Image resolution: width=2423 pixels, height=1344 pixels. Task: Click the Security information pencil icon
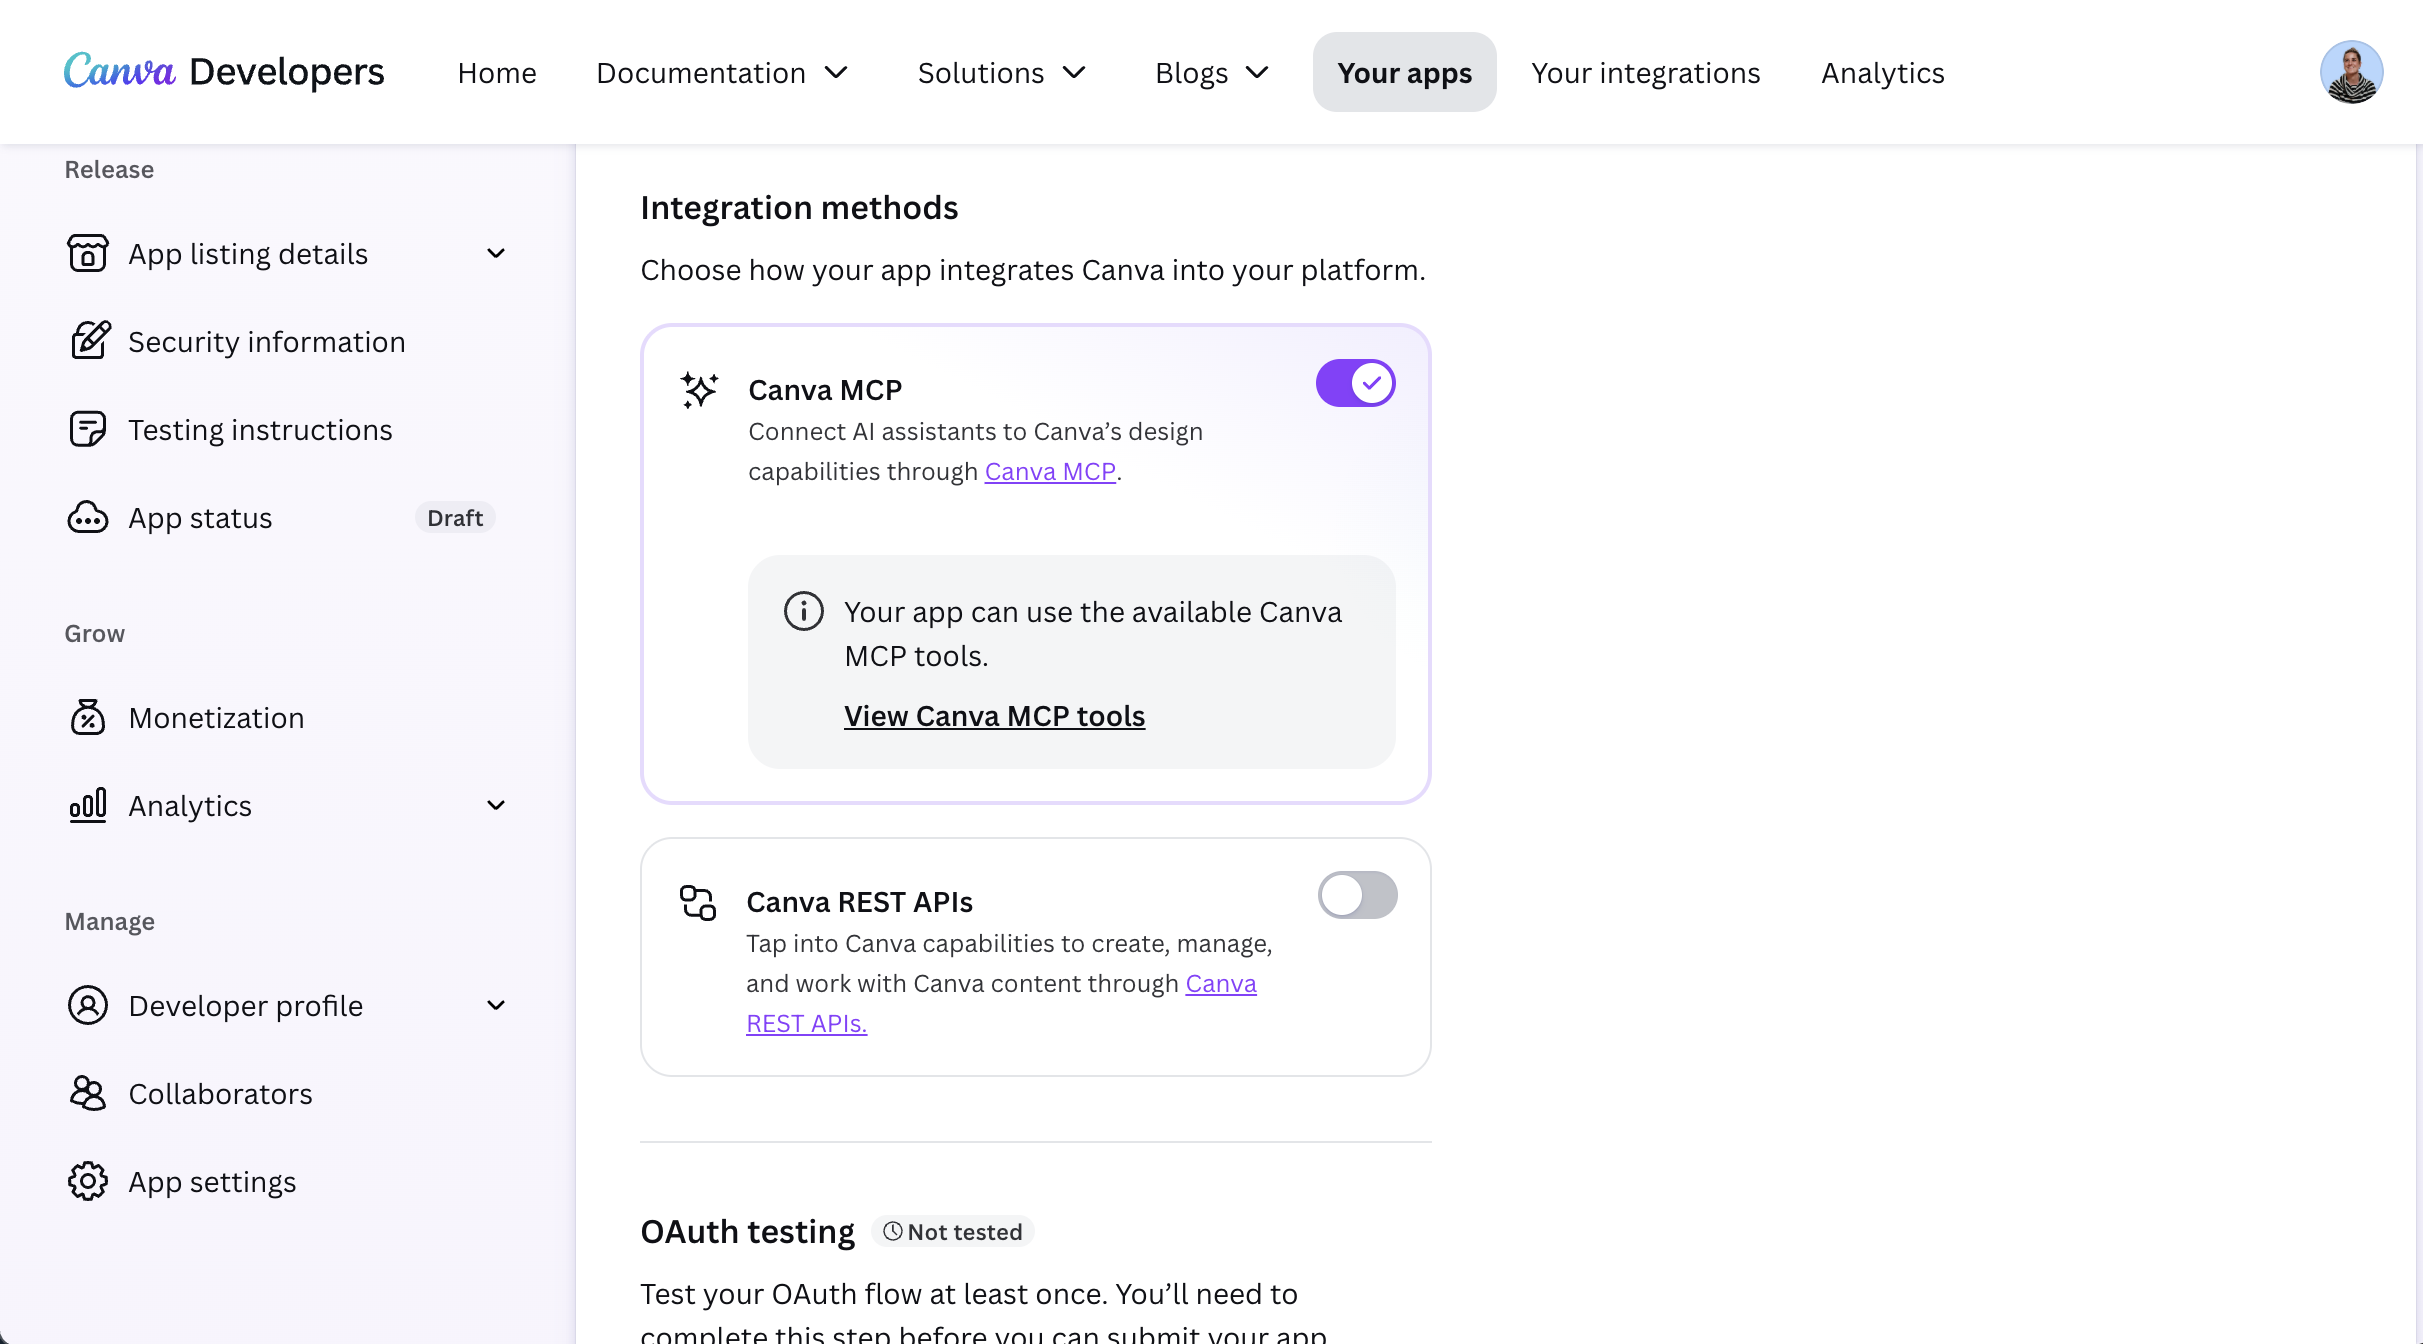coord(90,341)
